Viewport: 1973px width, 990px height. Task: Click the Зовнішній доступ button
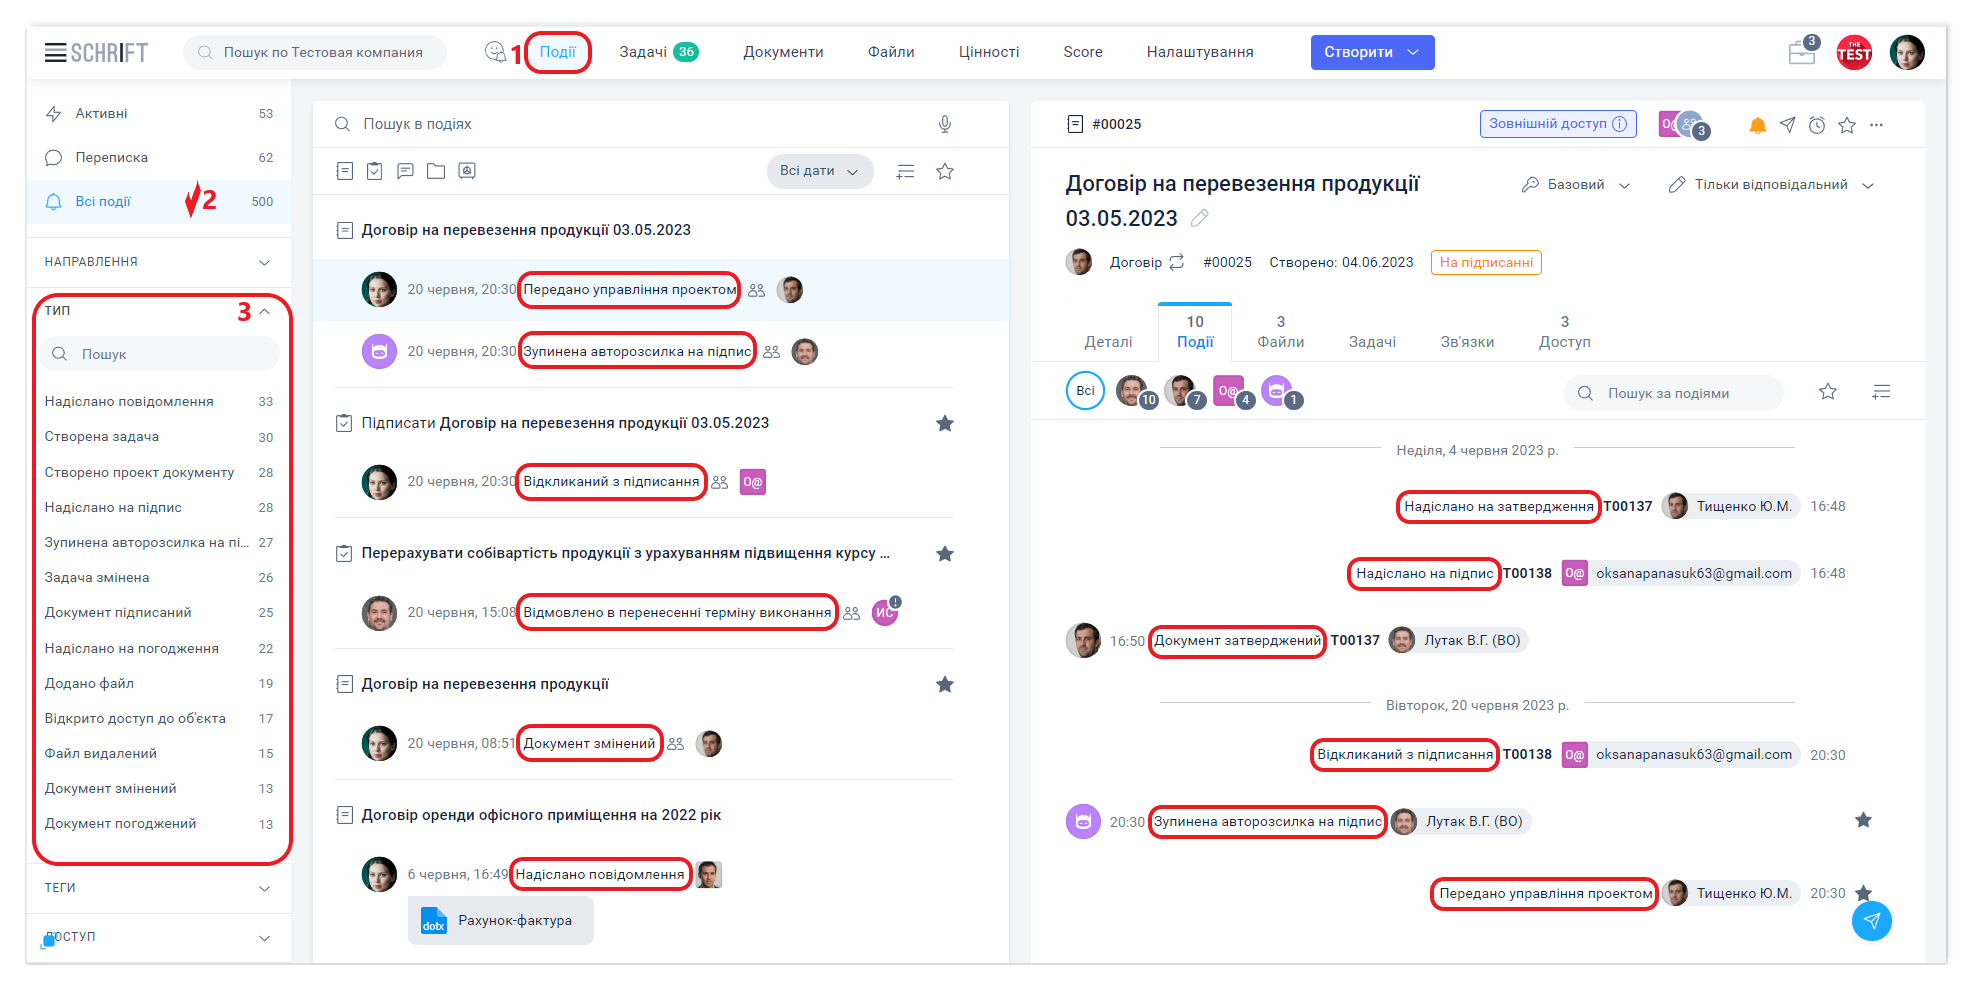pyautogui.click(x=1557, y=124)
